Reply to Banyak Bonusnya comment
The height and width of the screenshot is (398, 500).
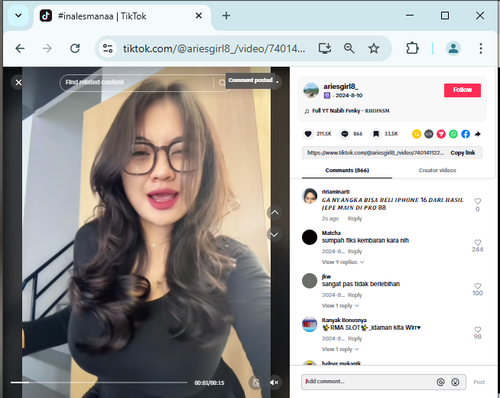355,339
